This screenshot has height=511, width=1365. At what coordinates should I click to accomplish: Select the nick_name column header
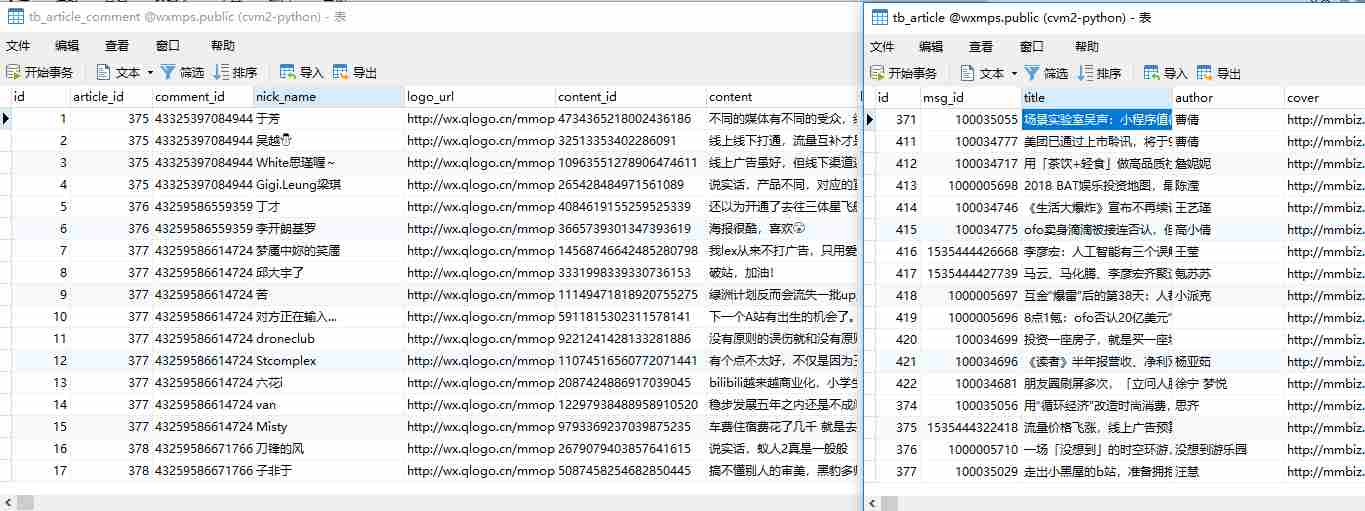(328, 97)
